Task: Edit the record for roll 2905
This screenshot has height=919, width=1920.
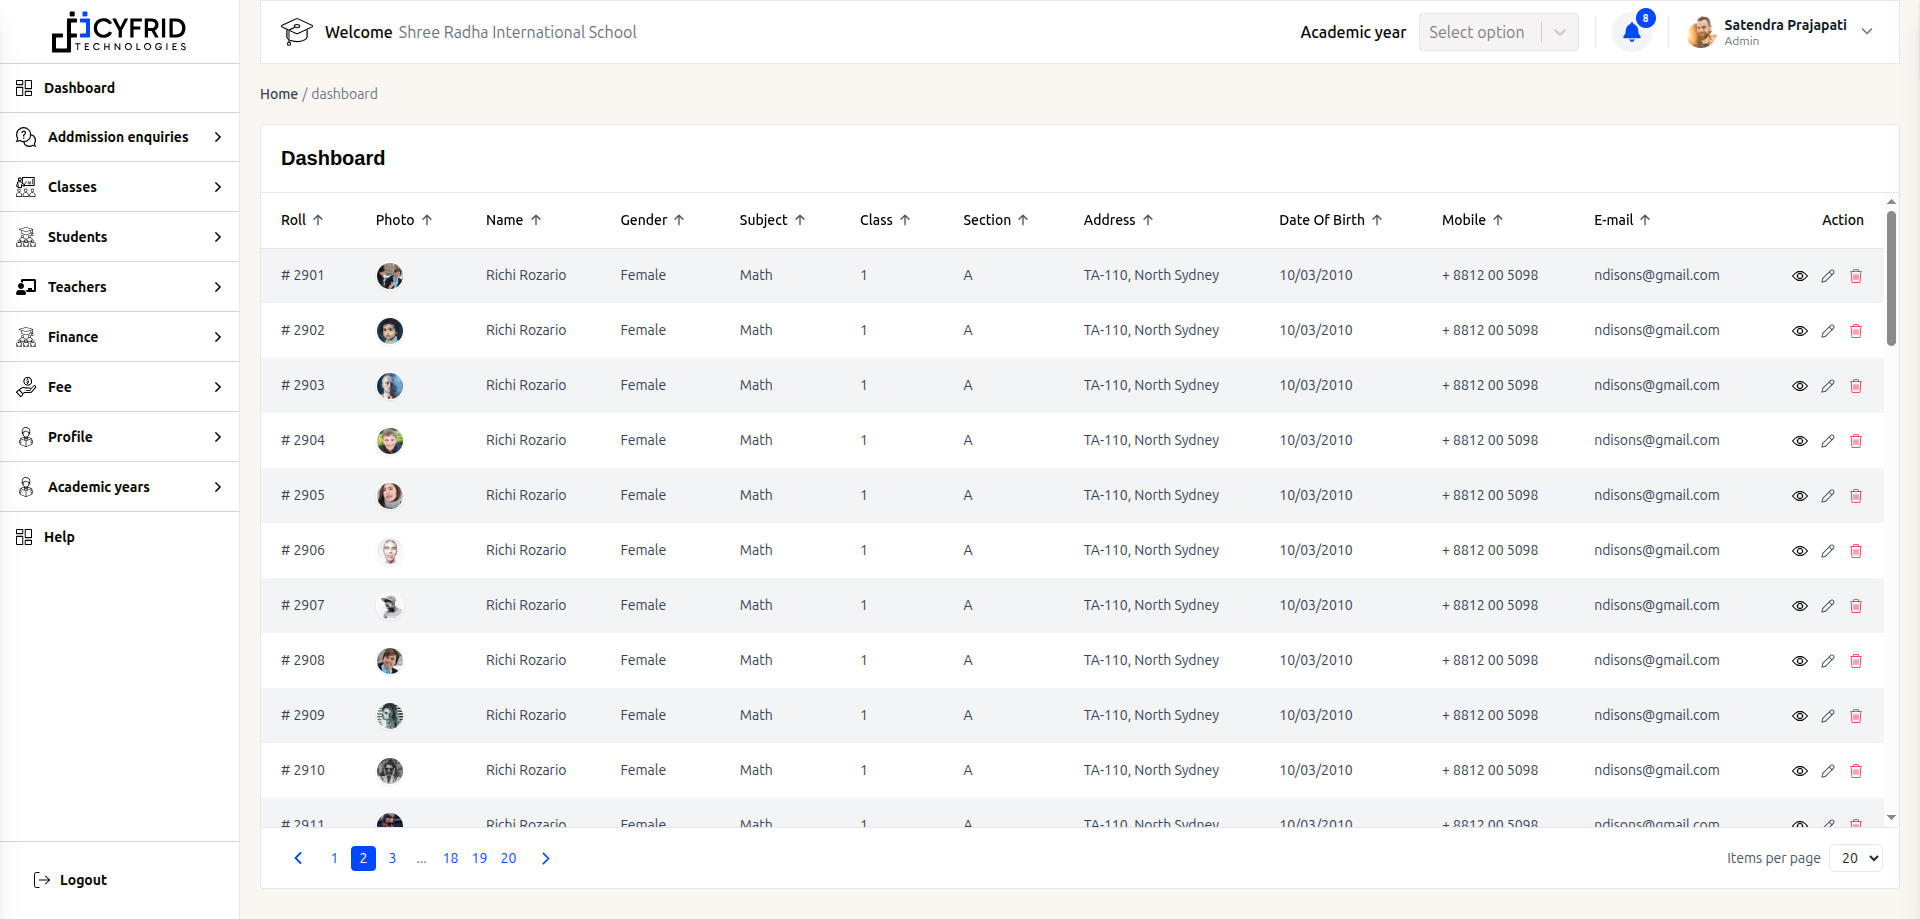Action: coord(1828,496)
